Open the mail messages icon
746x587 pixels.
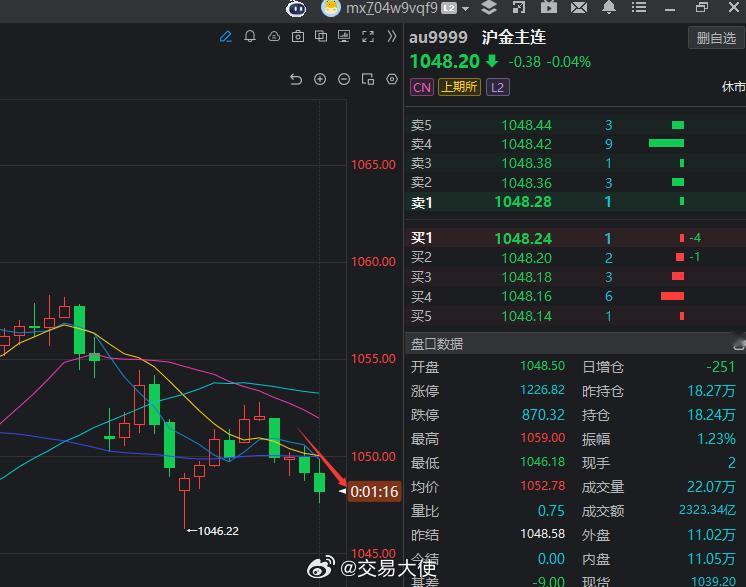coord(579,8)
